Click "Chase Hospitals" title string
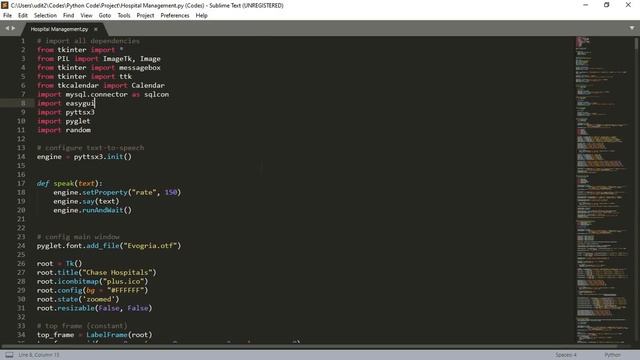Image resolution: width=640 pixels, height=360 pixels. pos(119,273)
